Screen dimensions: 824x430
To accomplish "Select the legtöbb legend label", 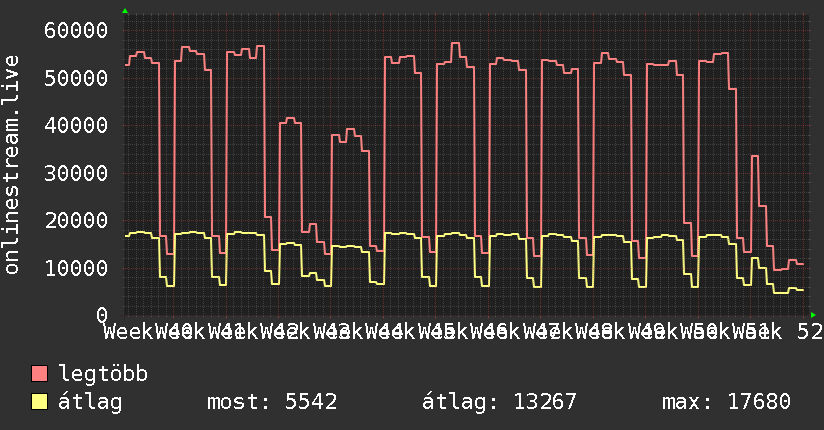I will coord(104,374).
